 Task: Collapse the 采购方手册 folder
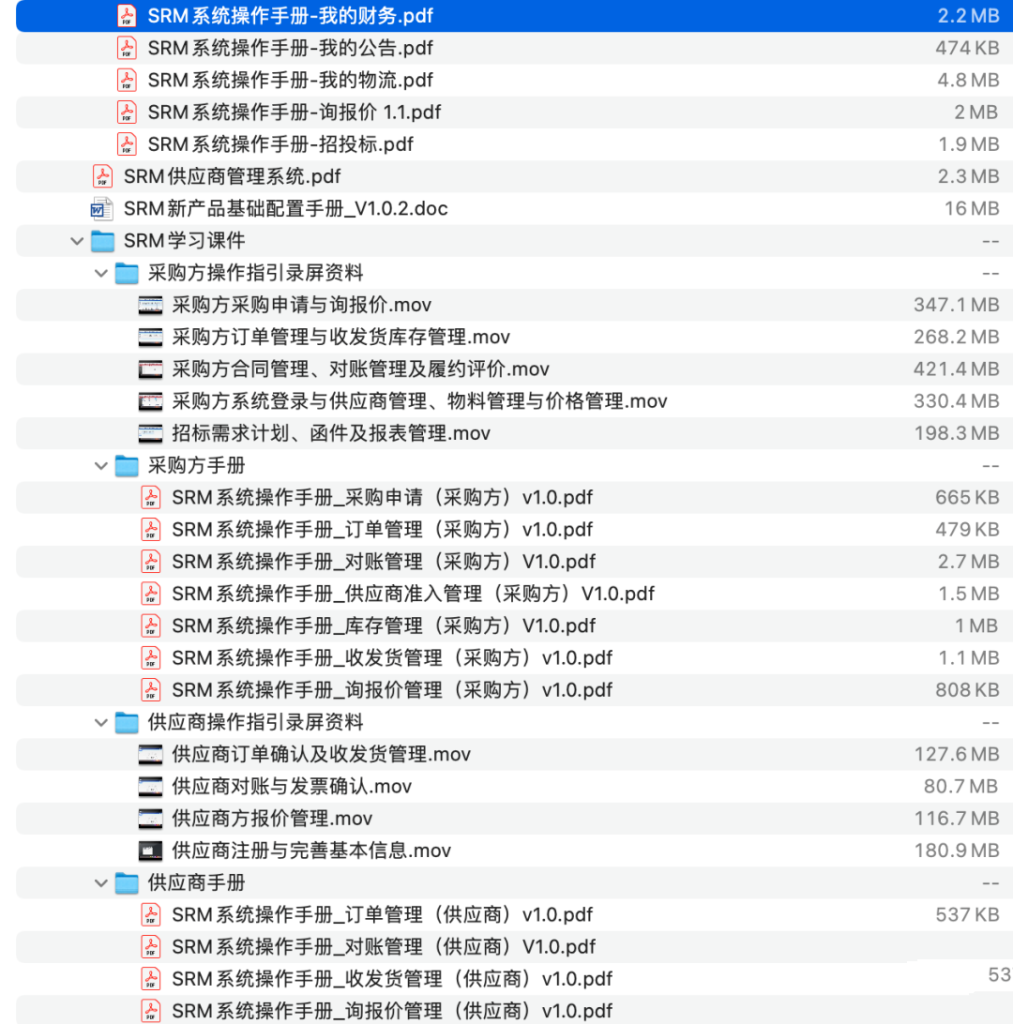coord(100,465)
